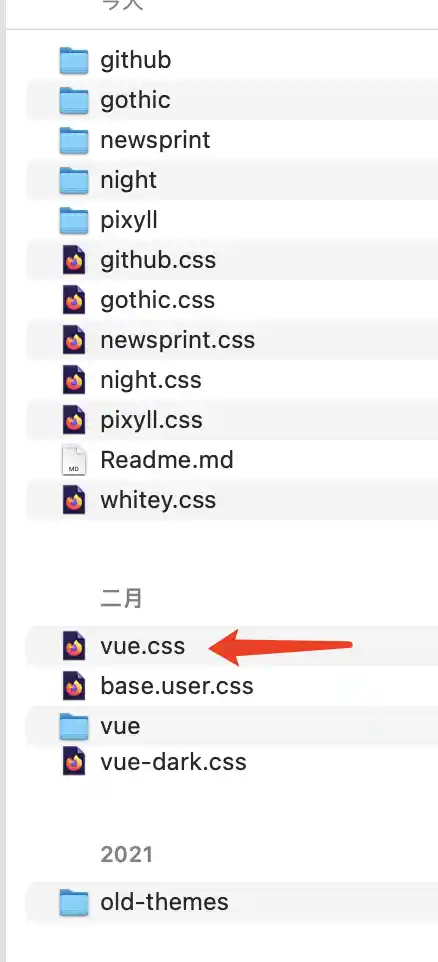Click the old-themes folder icon

coord(74,902)
